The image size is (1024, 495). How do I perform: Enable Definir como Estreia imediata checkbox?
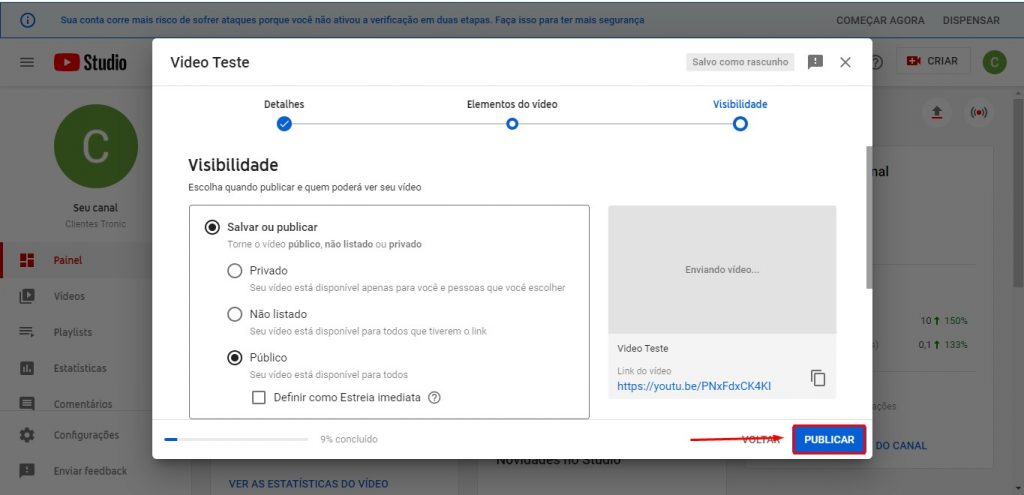[x=257, y=397]
